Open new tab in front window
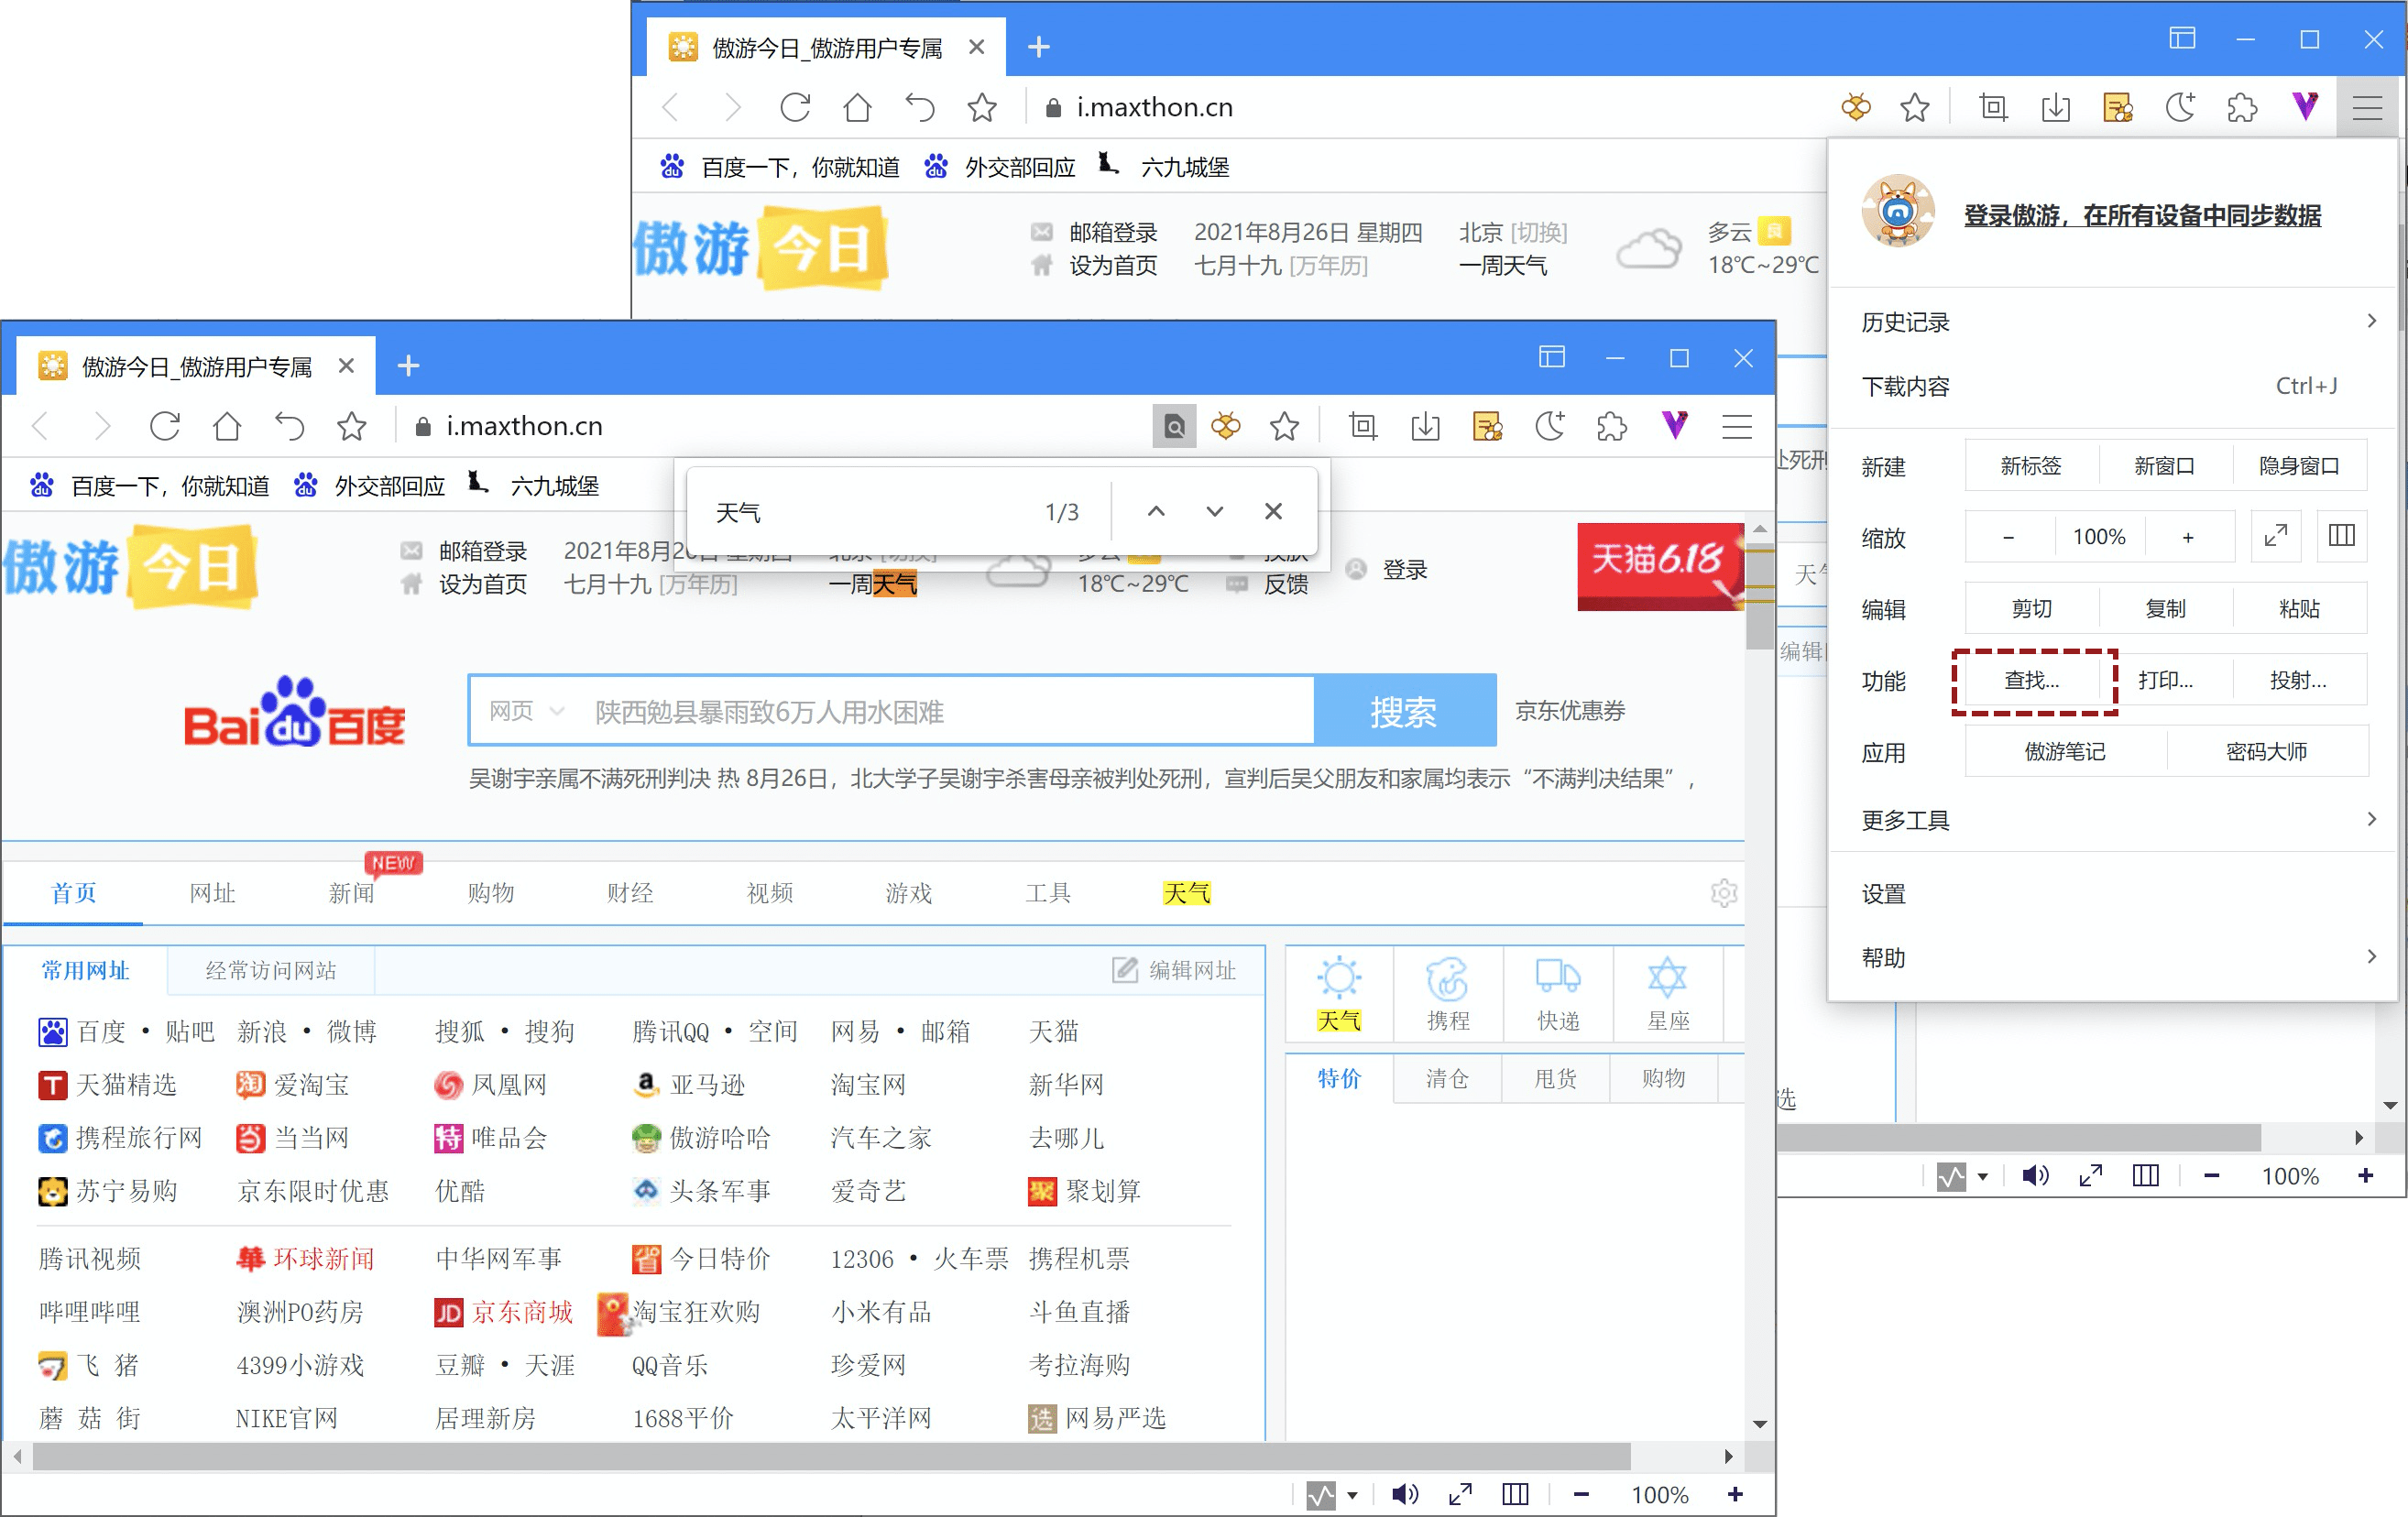Screen dimensions: 2408x1517 (408, 365)
